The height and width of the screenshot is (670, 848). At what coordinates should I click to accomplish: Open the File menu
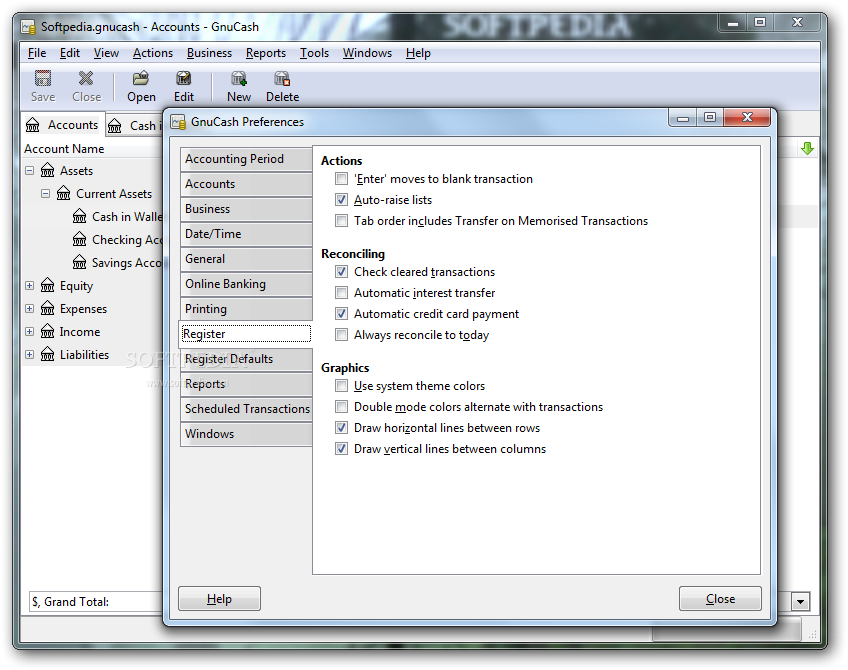pyautogui.click(x=37, y=53)
